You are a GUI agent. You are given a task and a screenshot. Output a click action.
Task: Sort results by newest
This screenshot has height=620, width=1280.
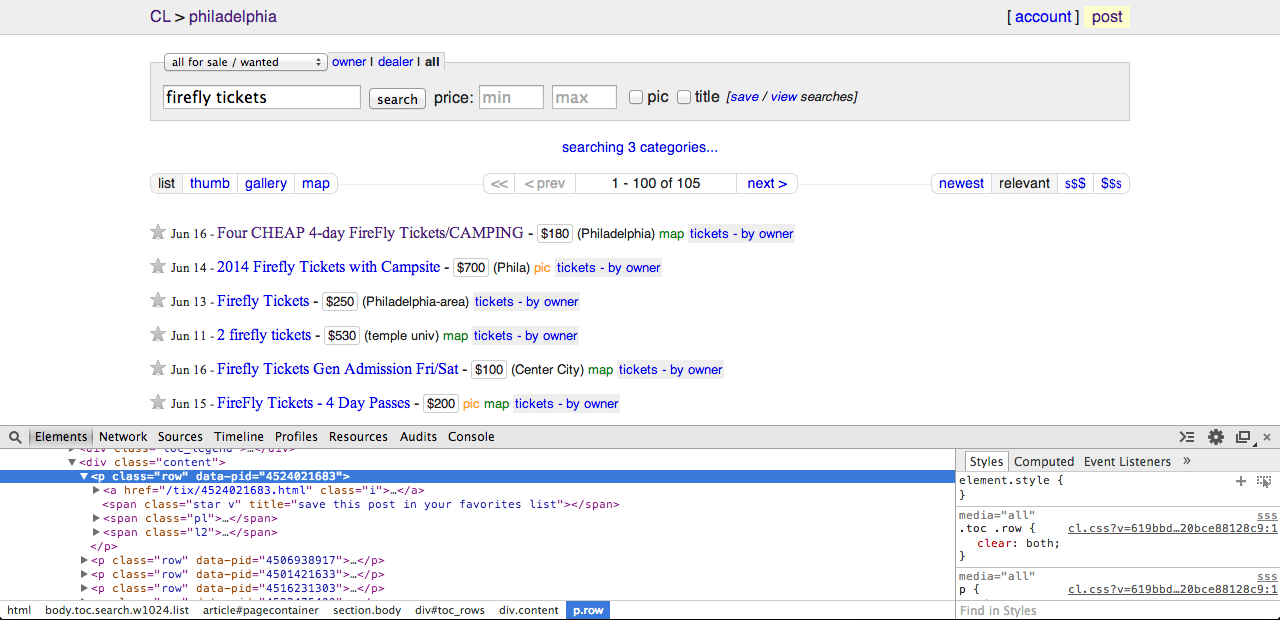tap(961, 183)
